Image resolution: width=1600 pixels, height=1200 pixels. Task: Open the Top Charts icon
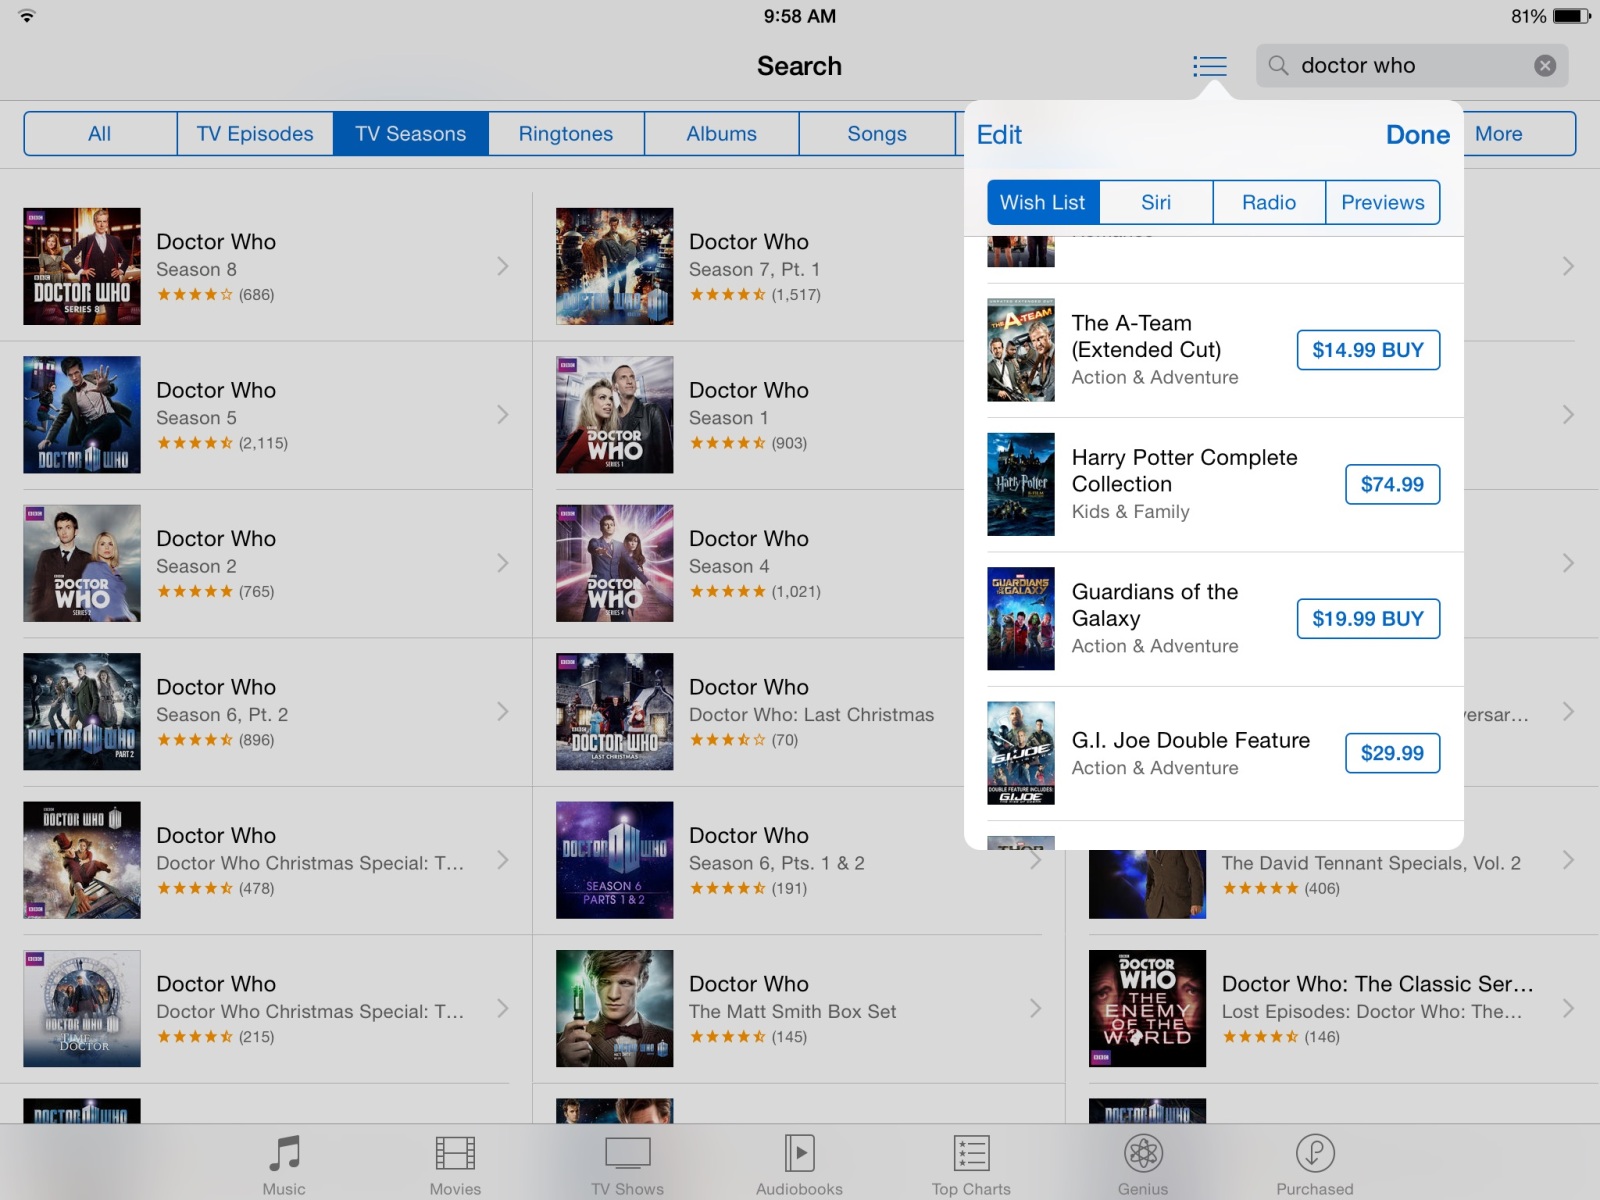pos(971,1153)
